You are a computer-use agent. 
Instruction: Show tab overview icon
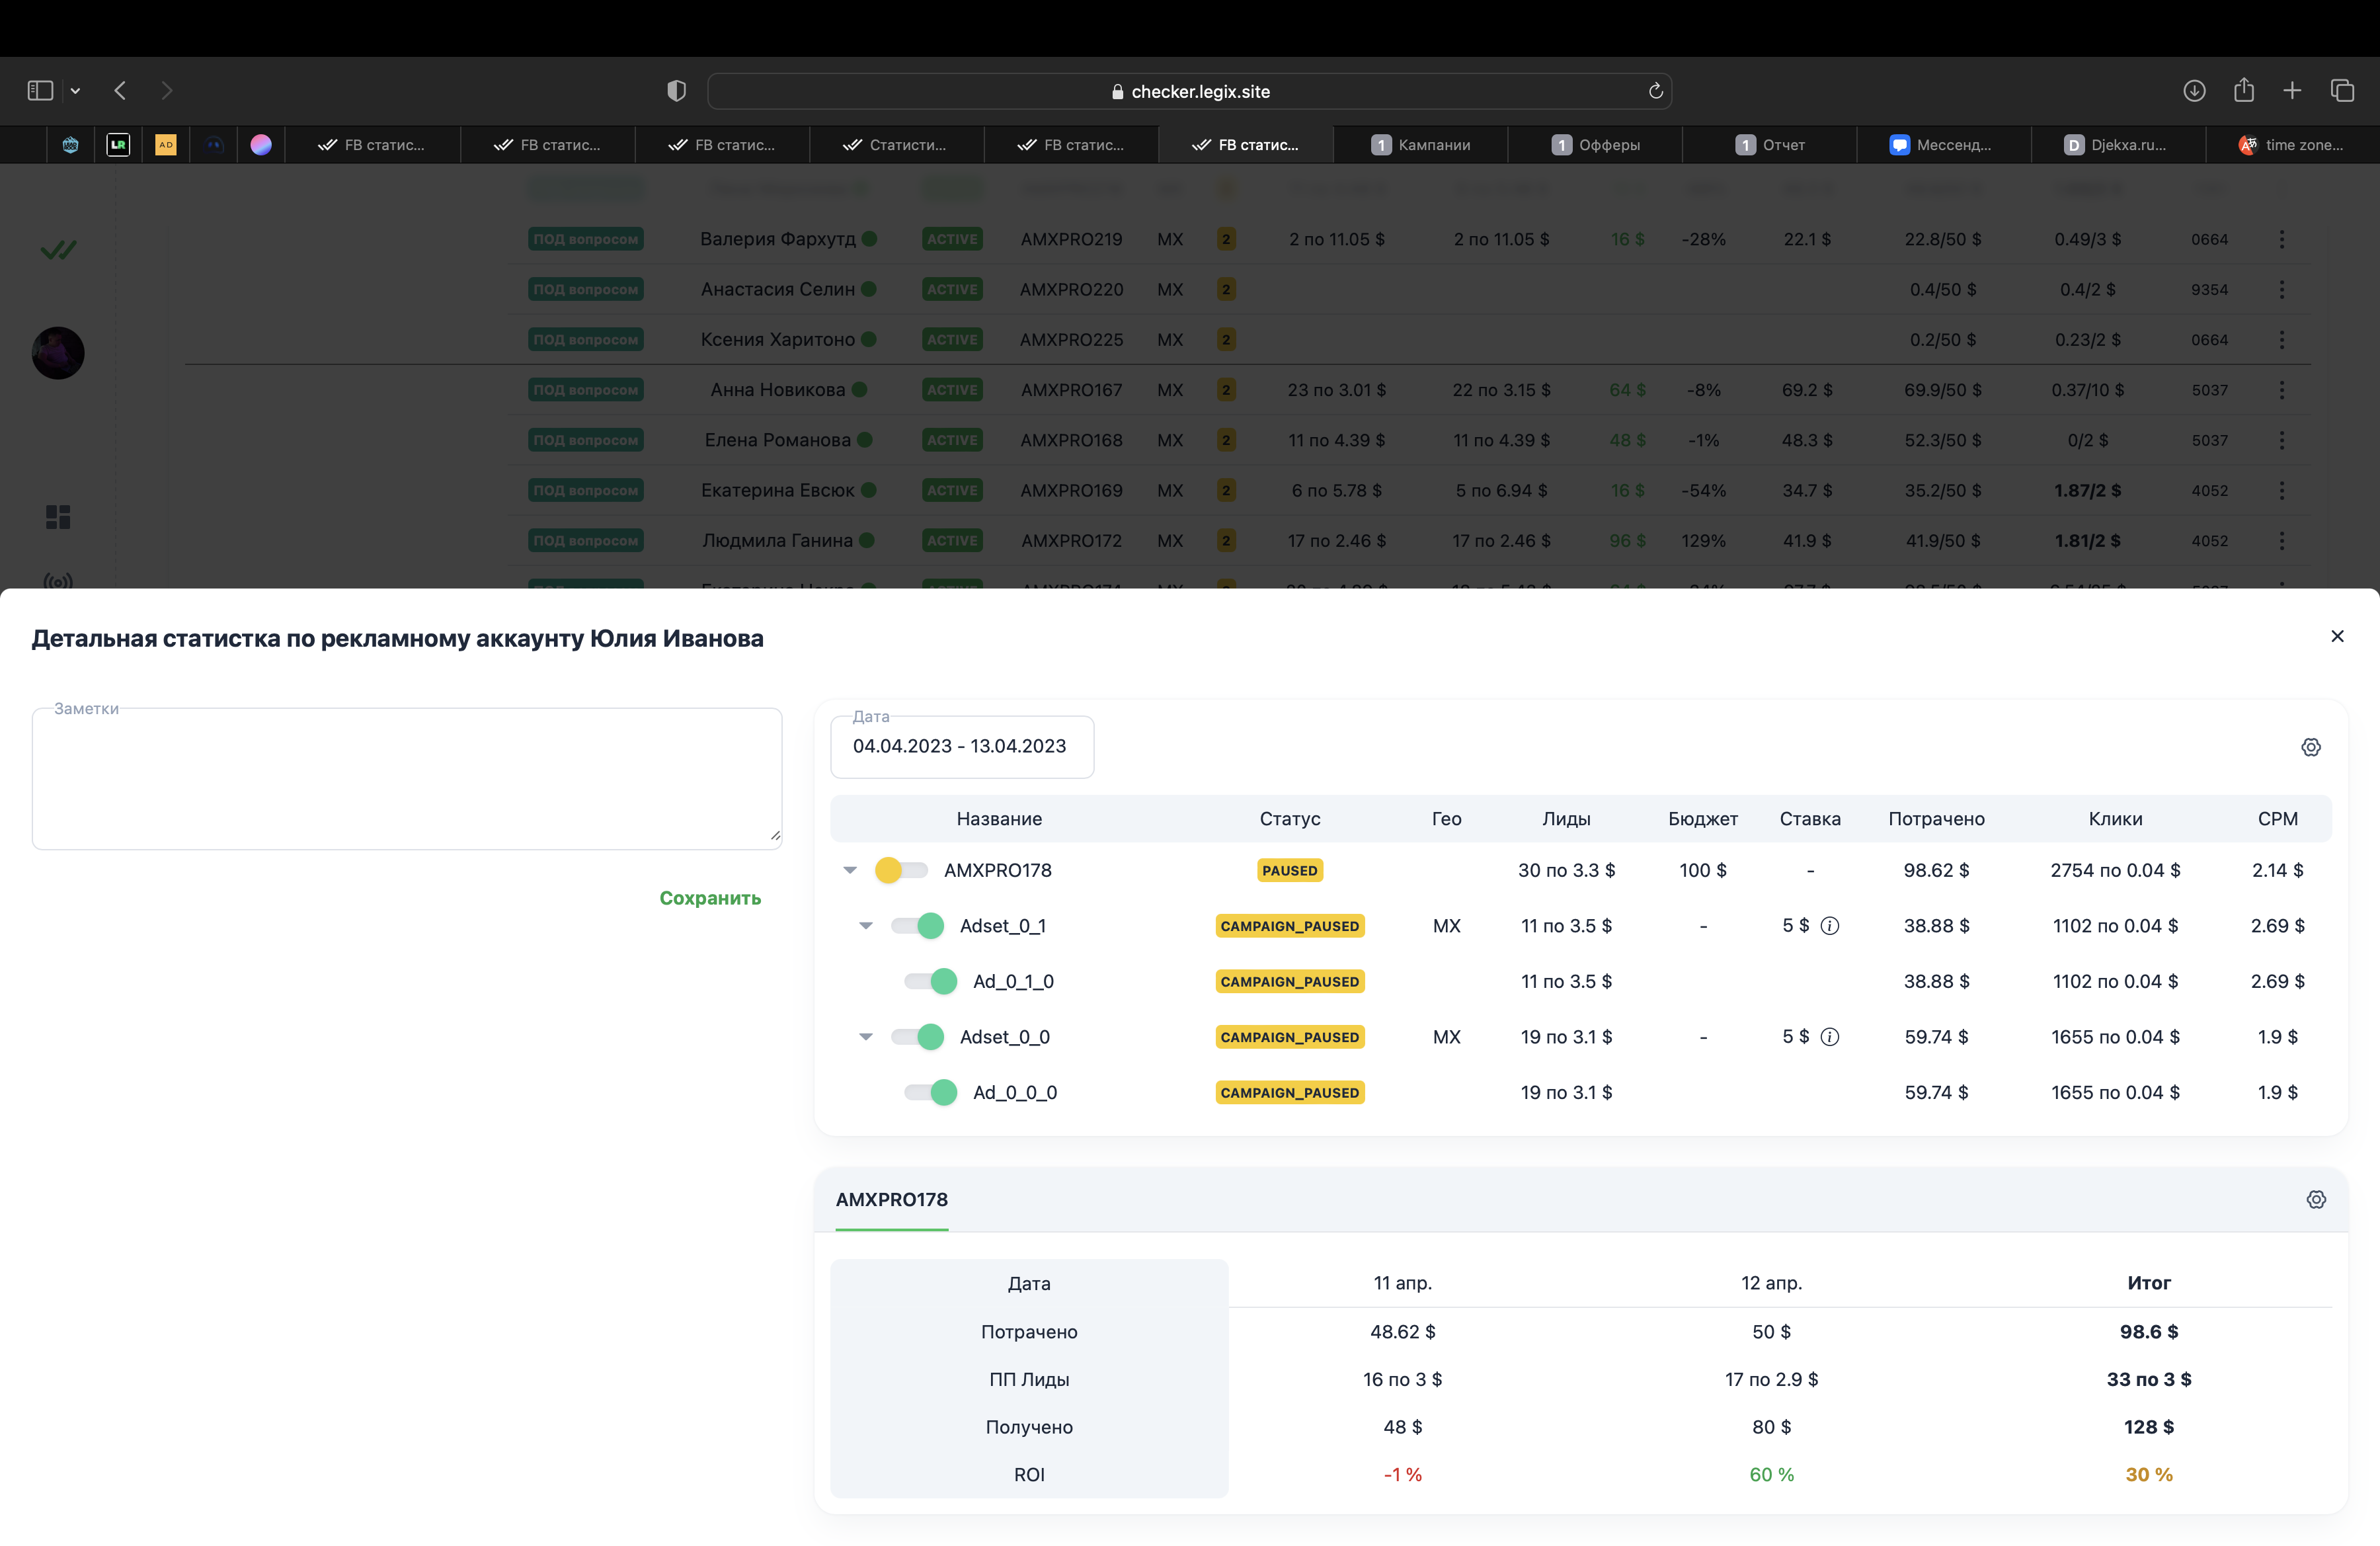pos(2342,91)
